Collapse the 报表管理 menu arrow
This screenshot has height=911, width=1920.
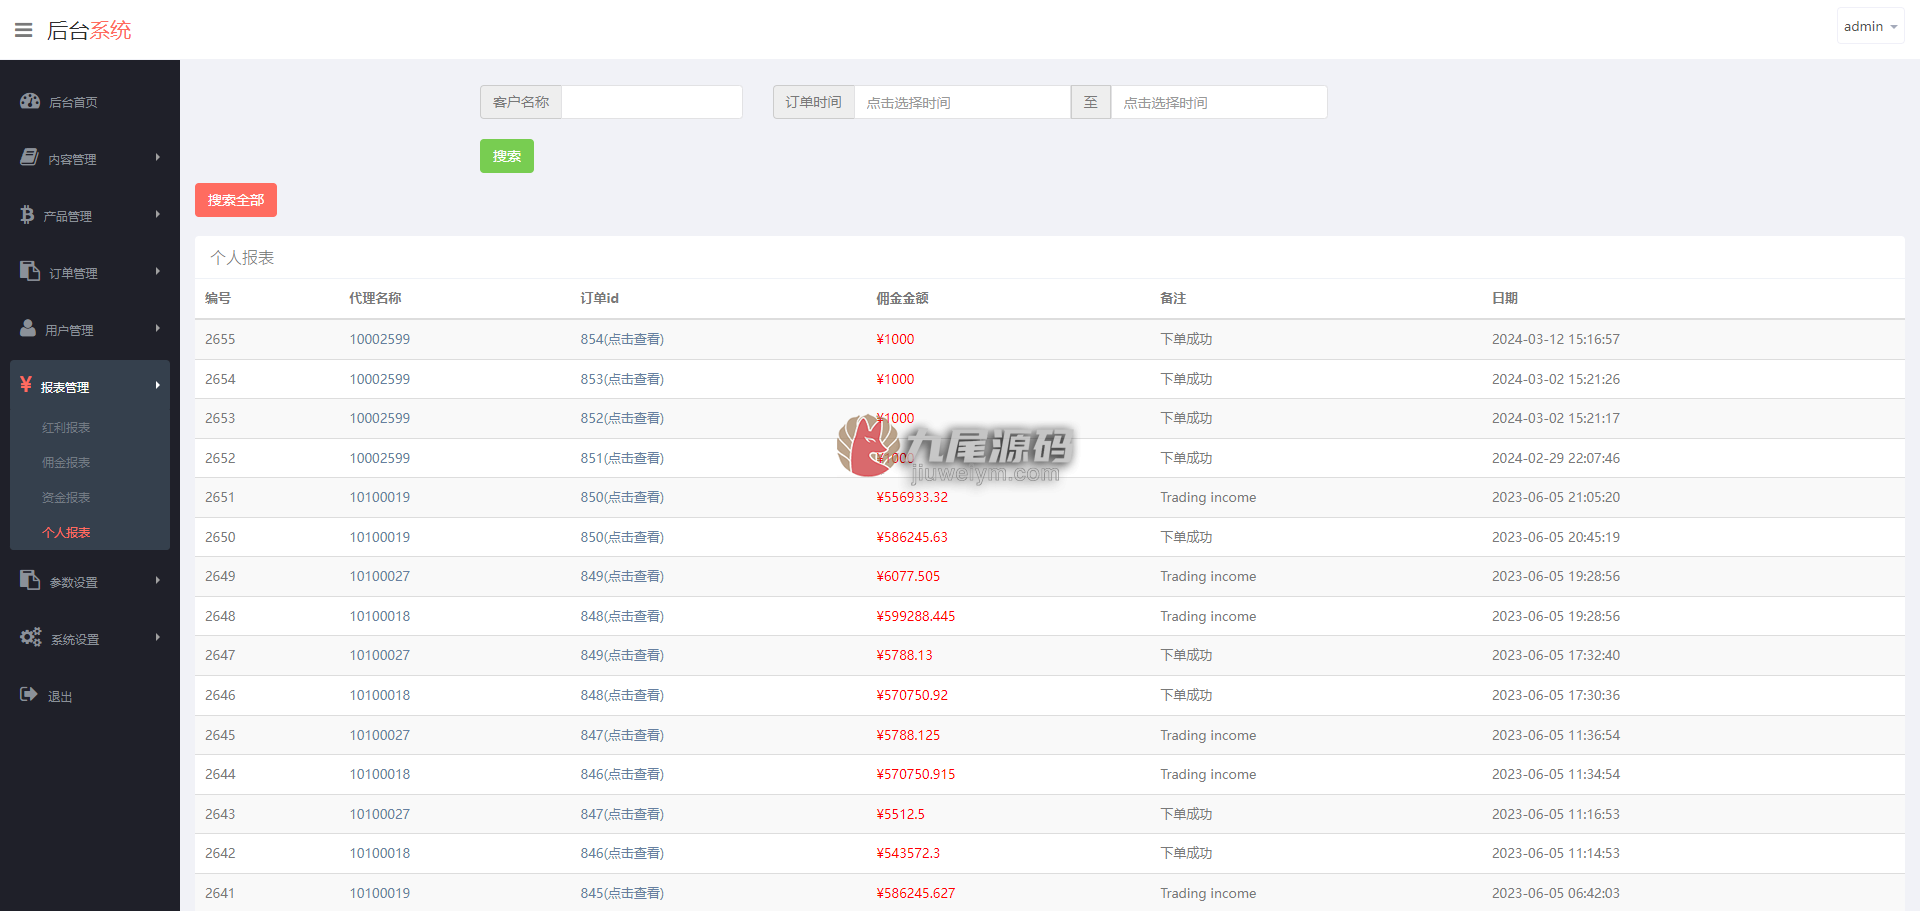coord(158,385)
